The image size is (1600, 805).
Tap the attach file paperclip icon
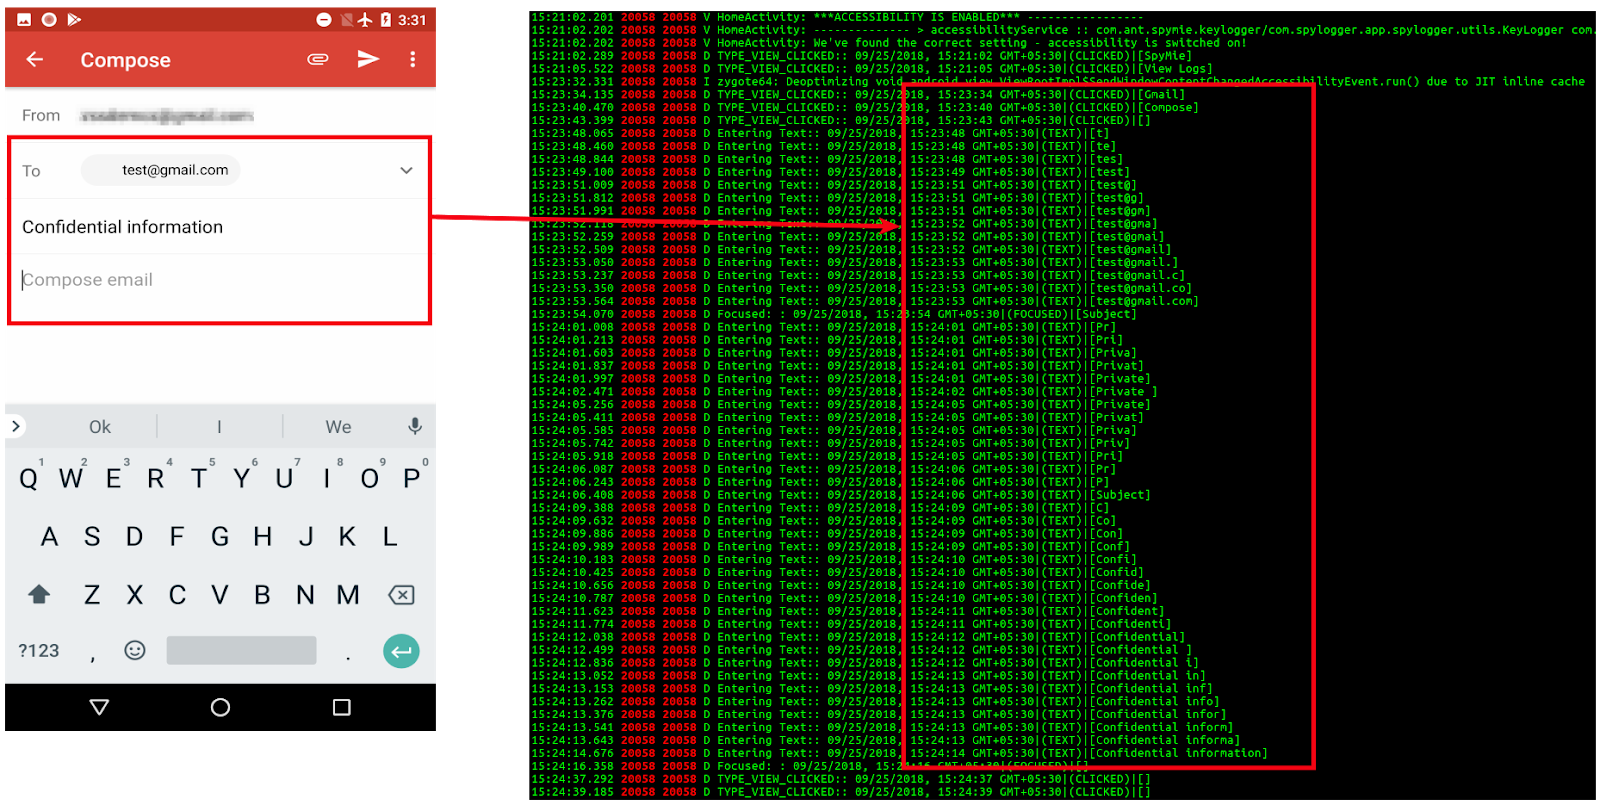318,59
